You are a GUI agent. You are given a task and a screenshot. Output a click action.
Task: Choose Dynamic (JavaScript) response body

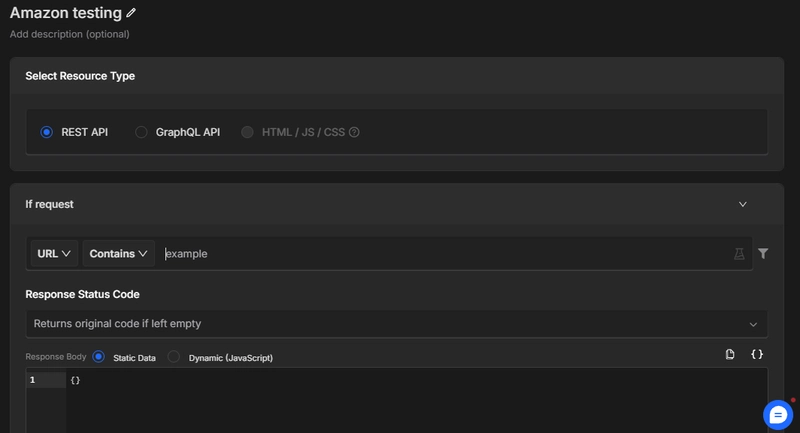click(174, 357)
